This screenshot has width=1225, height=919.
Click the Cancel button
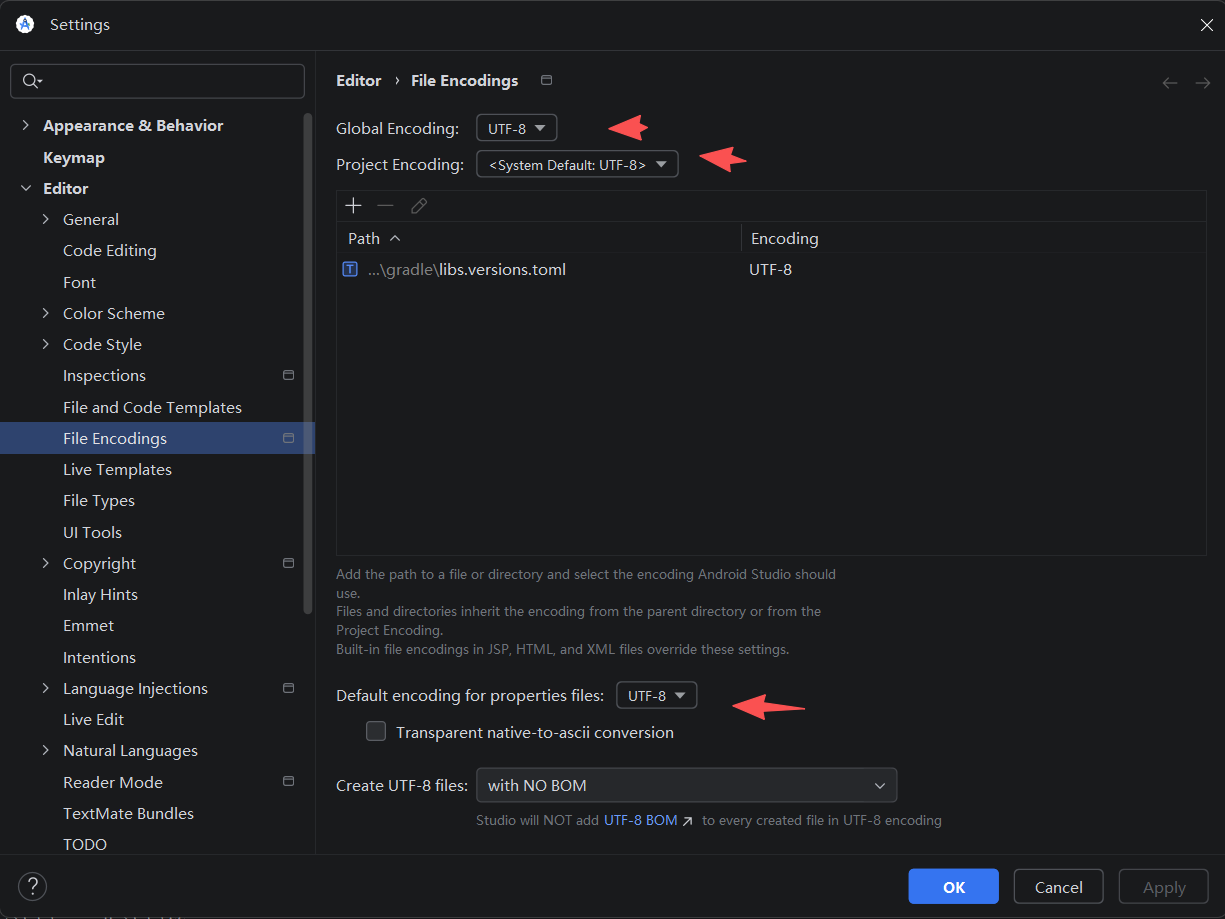1059,886
